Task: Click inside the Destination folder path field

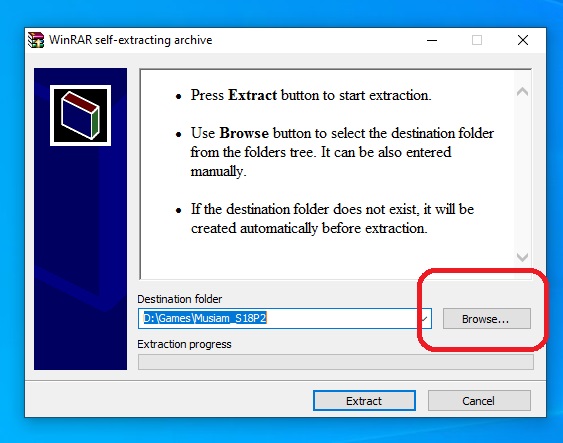Action: pos(278,318)
